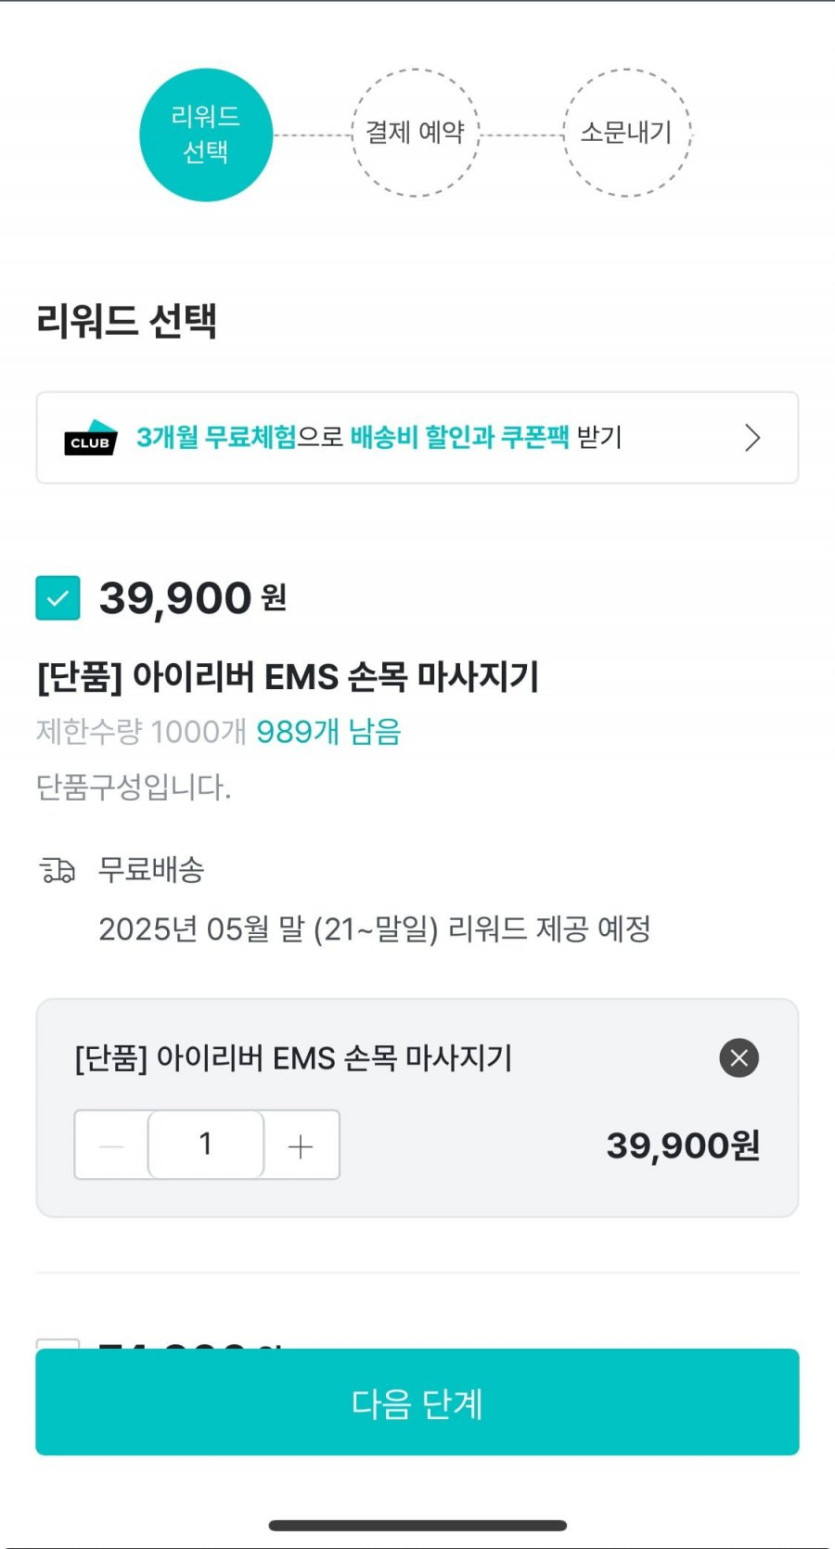Check the partially hidden second reward checkbox
Image resolution: width=835 pixels, height=1549 pixels.
[58, 1343]
